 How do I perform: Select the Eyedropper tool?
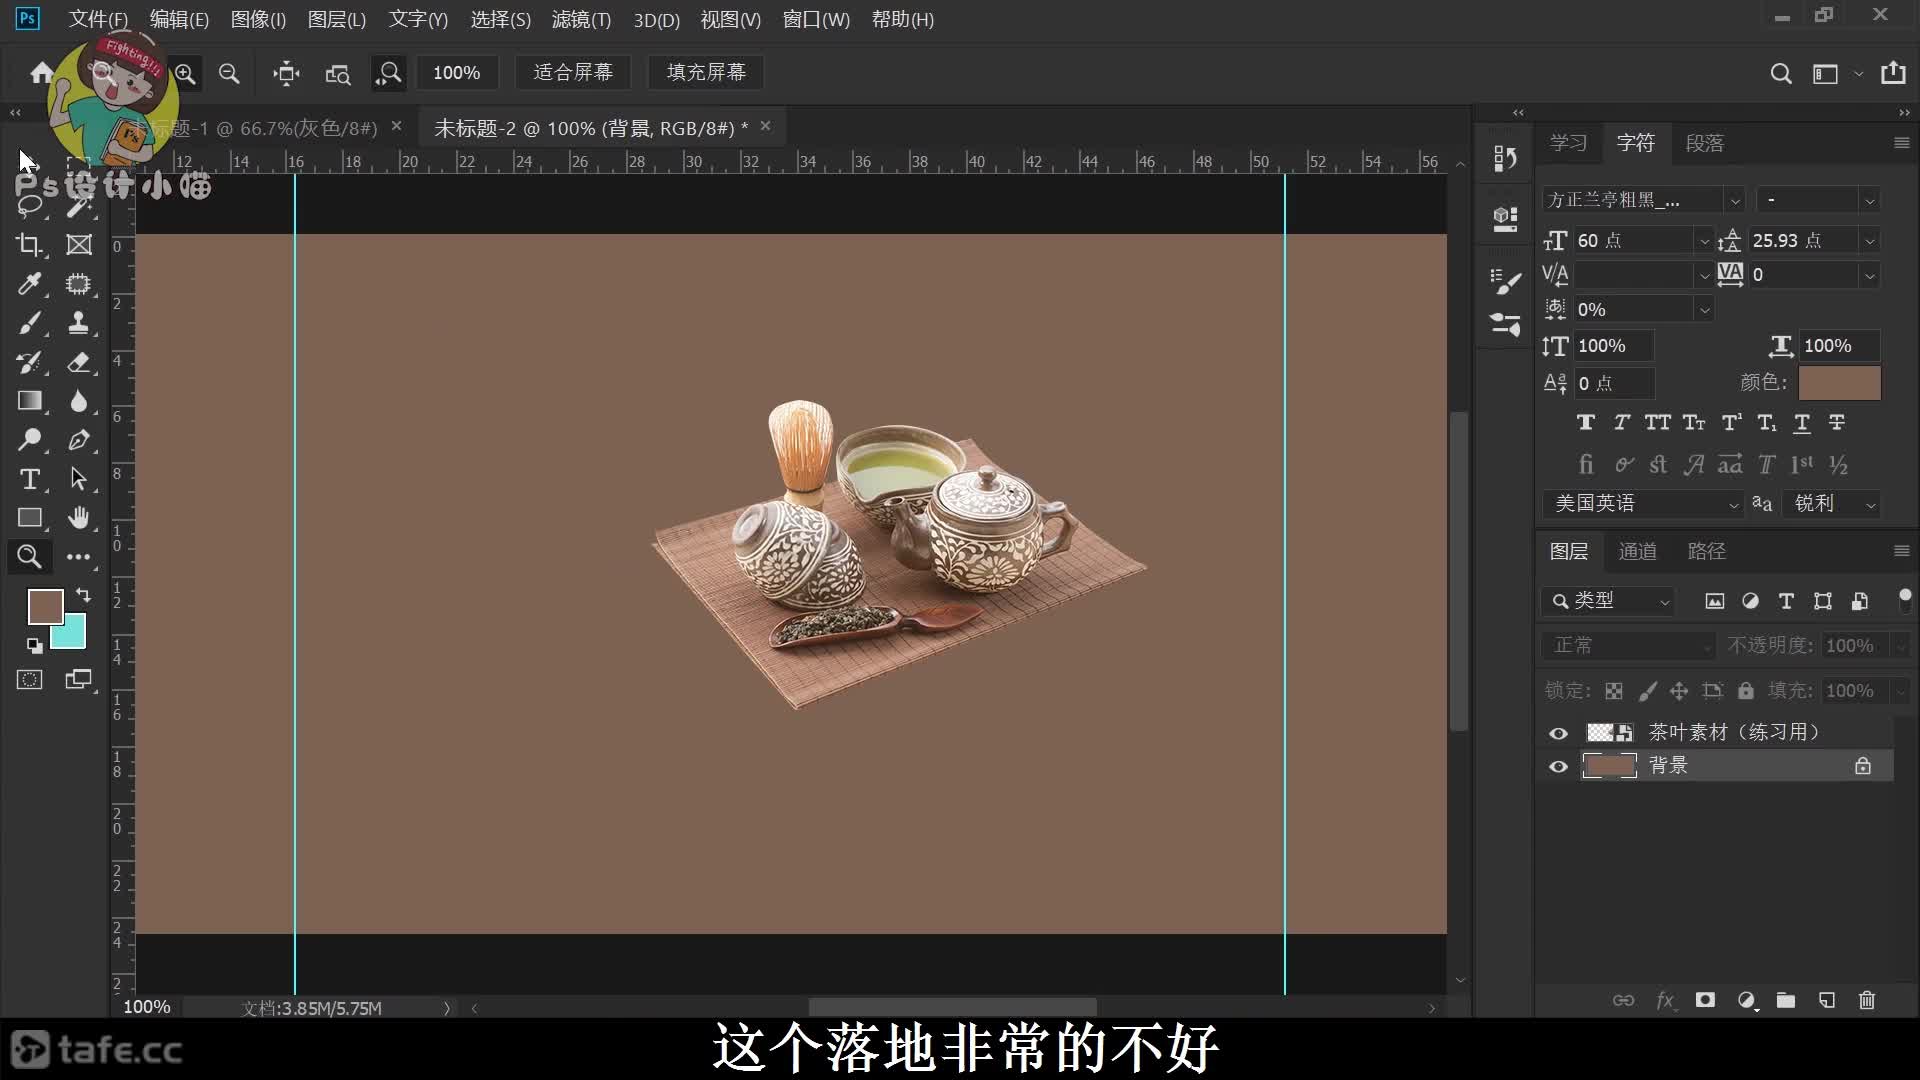[29, 284]
